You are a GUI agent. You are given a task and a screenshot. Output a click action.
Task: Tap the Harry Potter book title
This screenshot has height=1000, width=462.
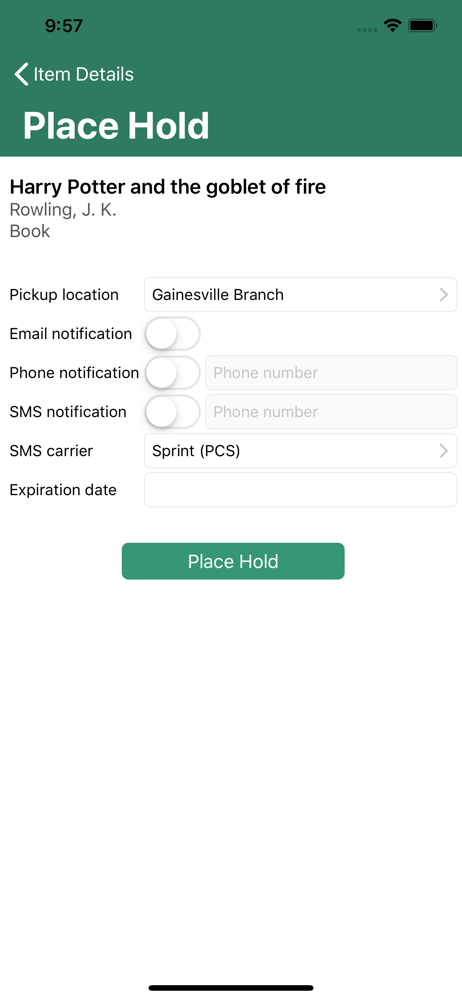168,187
